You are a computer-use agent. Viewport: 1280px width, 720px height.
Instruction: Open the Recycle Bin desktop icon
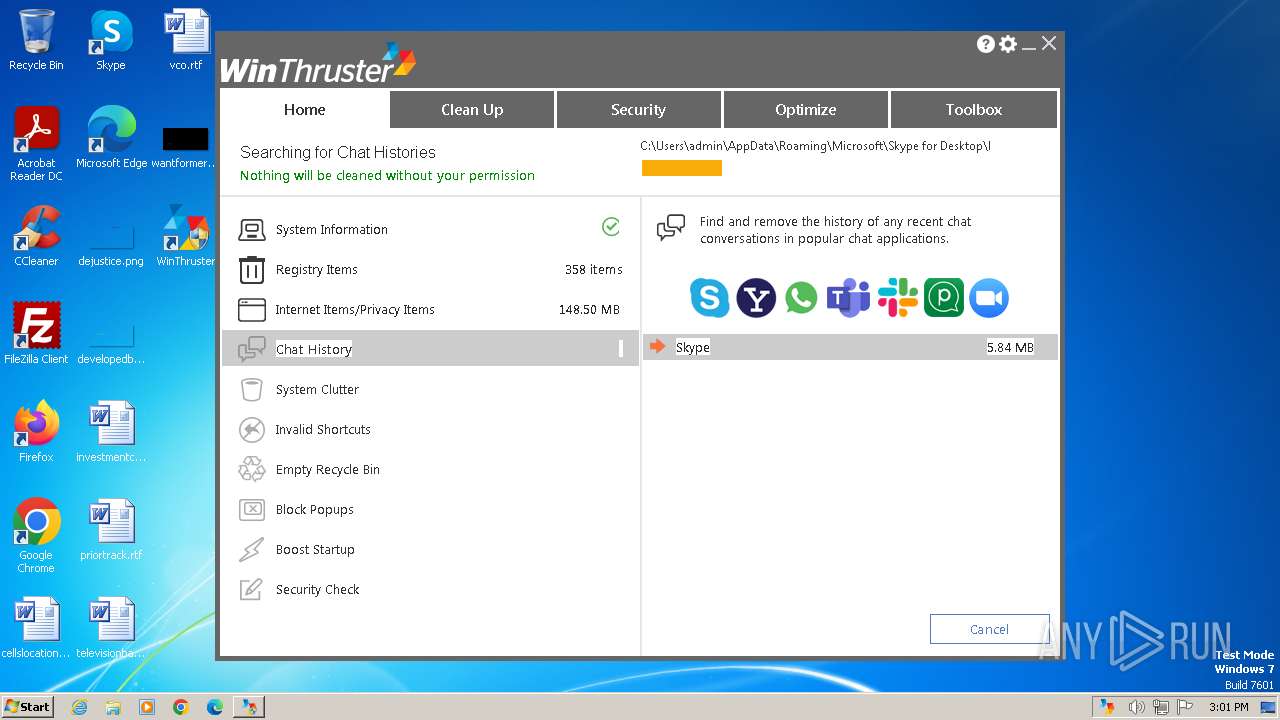coord(36,41)
